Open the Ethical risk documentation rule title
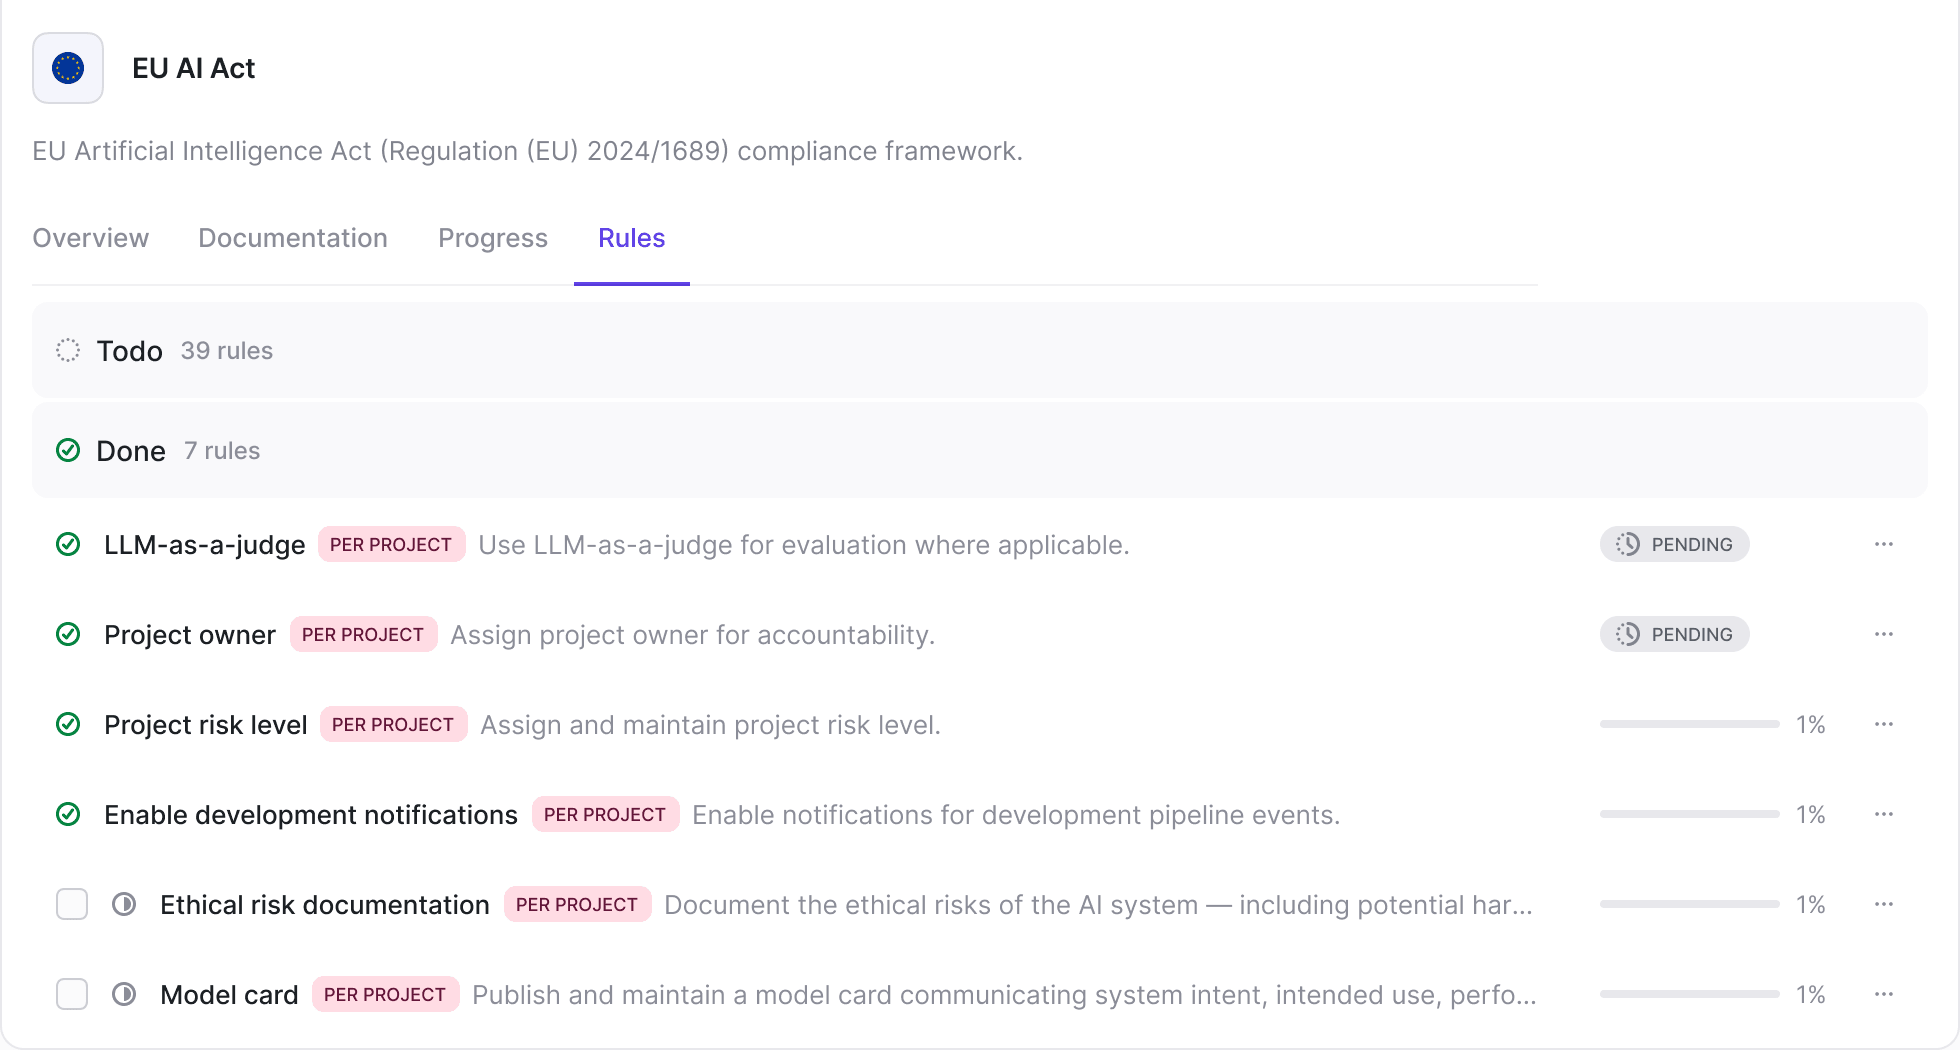This screenshot has width=1960, height=1050. (x=325, y=905)
